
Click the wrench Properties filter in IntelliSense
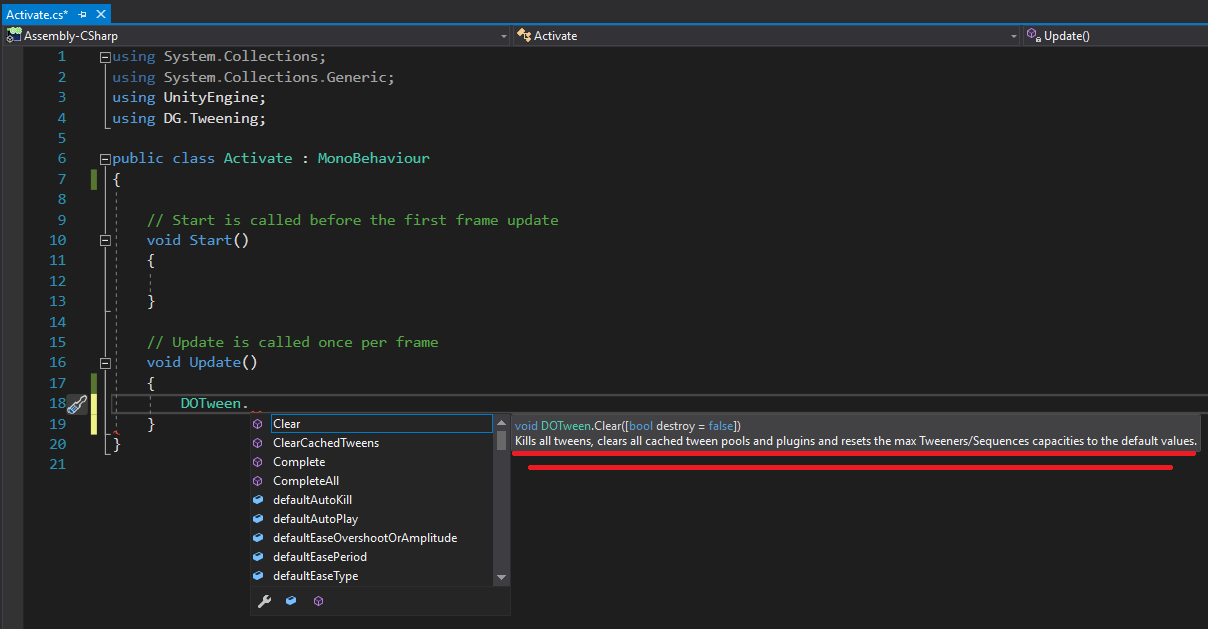(264, 600)
